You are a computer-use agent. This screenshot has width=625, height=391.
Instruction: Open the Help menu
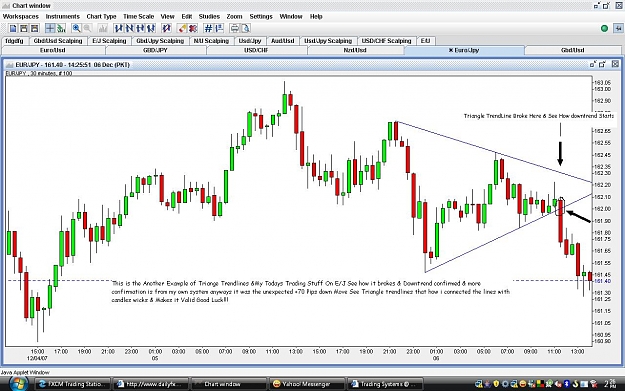(316, 16)
